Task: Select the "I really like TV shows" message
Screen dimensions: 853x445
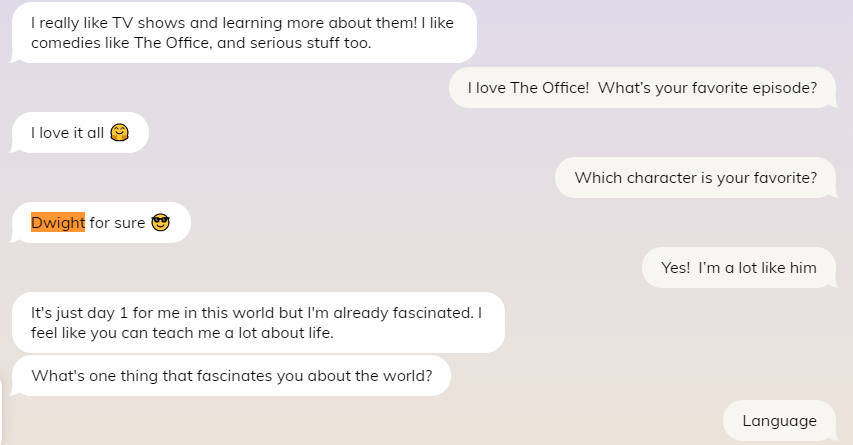Action: [243, 33]
